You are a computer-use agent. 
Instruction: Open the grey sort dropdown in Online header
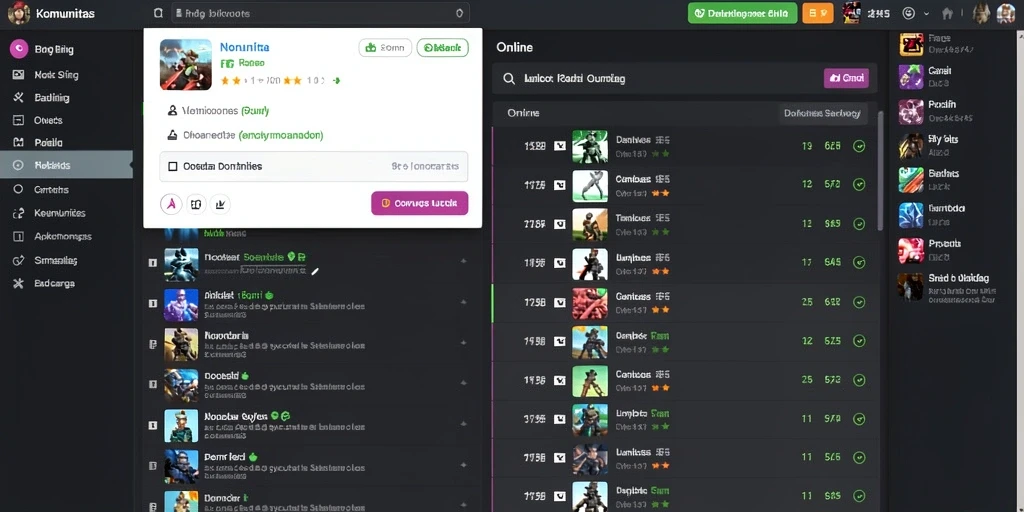tap(822, 113)
